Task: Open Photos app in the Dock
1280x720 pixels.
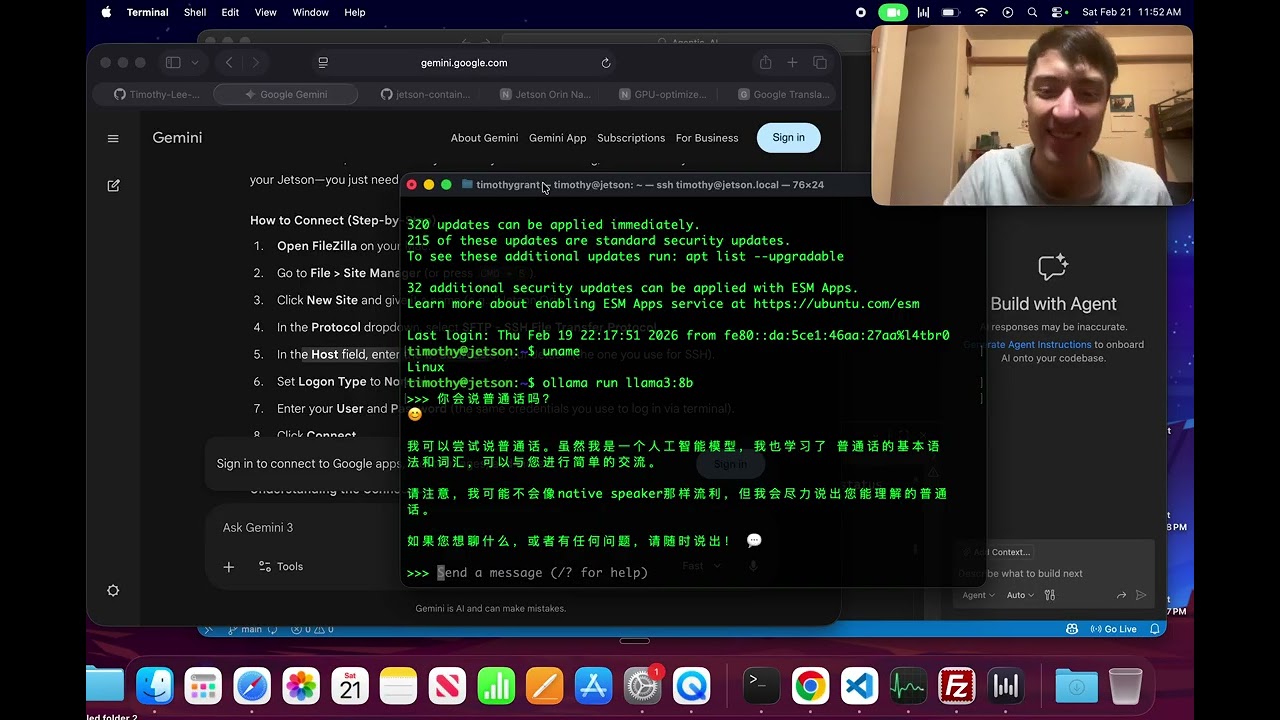Action: (301, 686)
